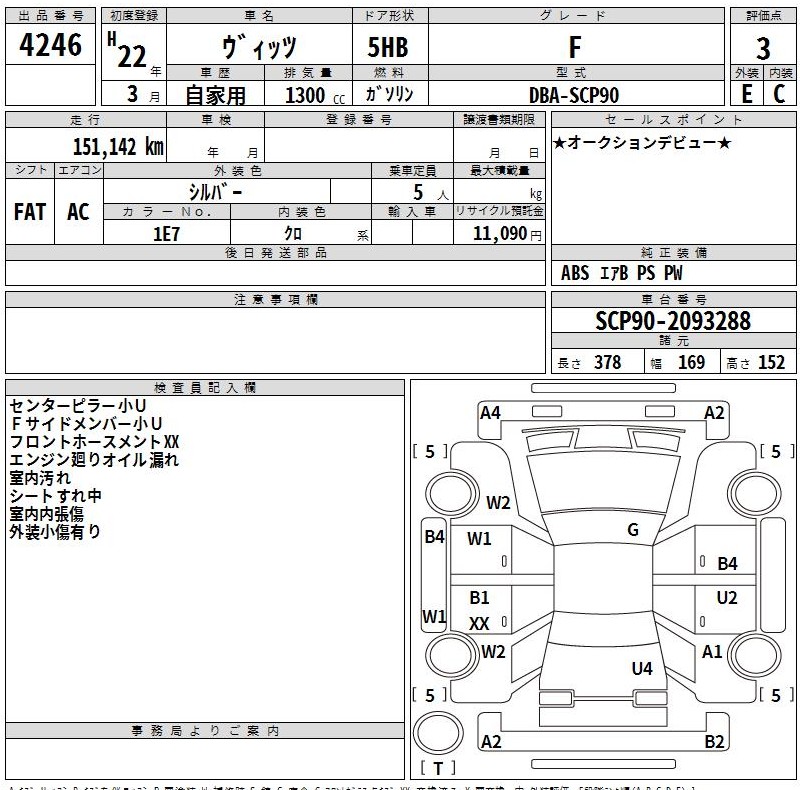The image size is (800, 790).
Task: Select displacement value 1300 cc
Action: coord(315,95)
